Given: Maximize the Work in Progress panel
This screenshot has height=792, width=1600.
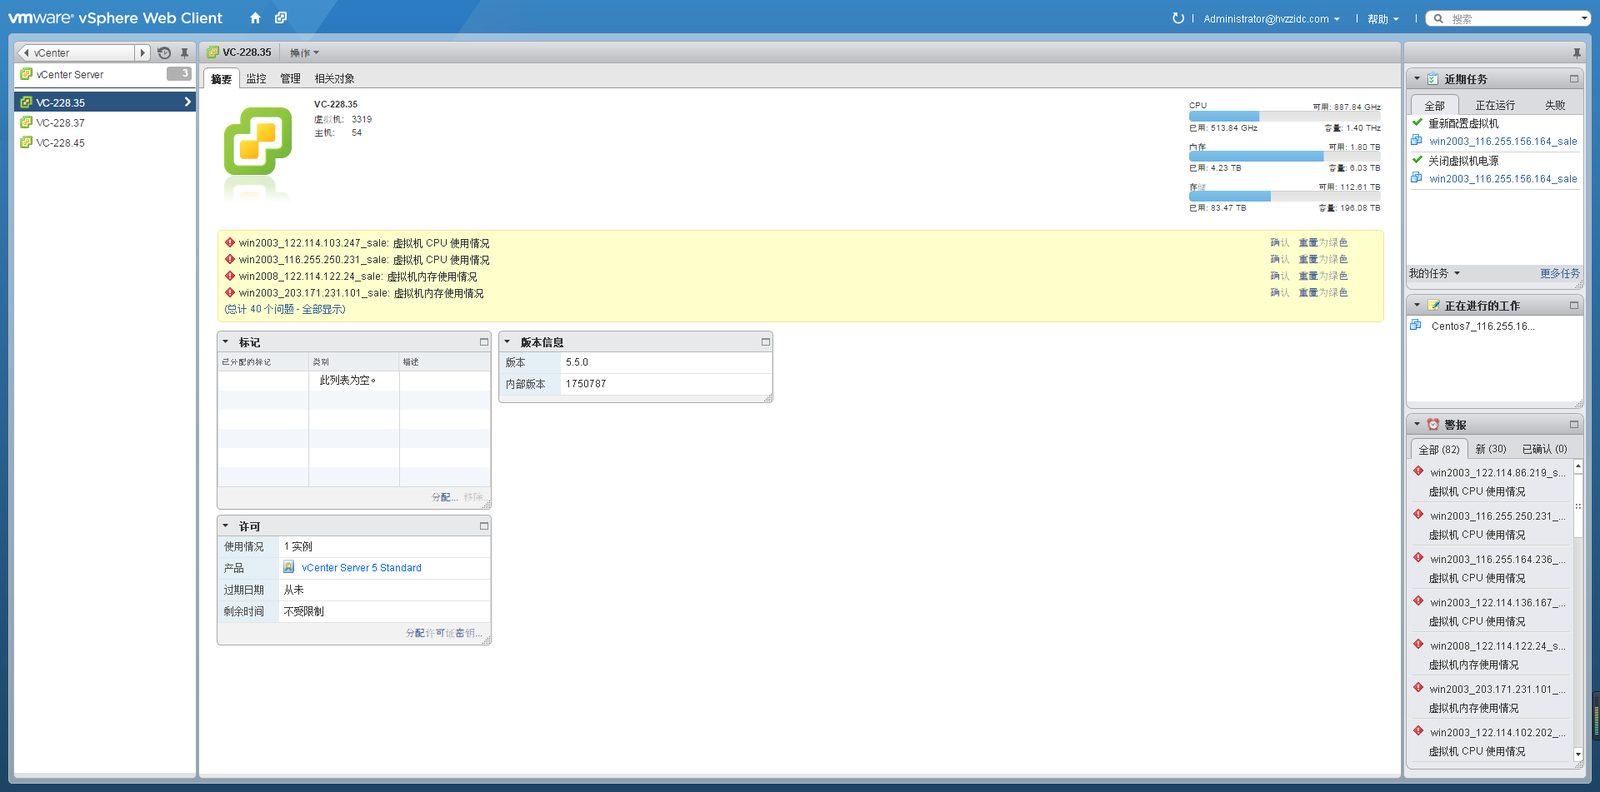Looking at the screenshot, I should click(1574, 305).
